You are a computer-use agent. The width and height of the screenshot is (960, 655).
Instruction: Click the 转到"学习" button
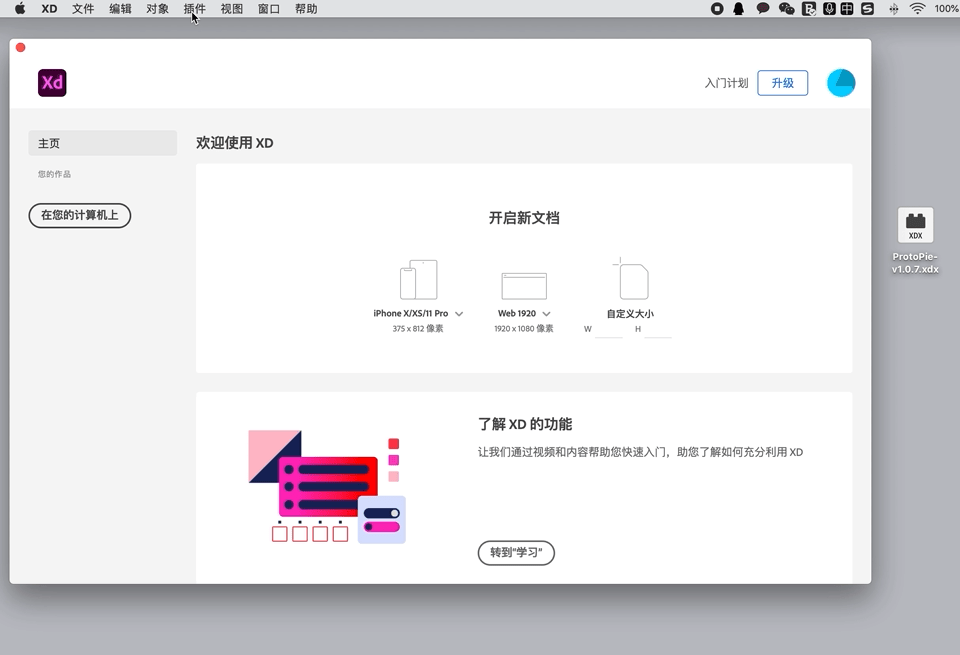[x=516, y=553]
